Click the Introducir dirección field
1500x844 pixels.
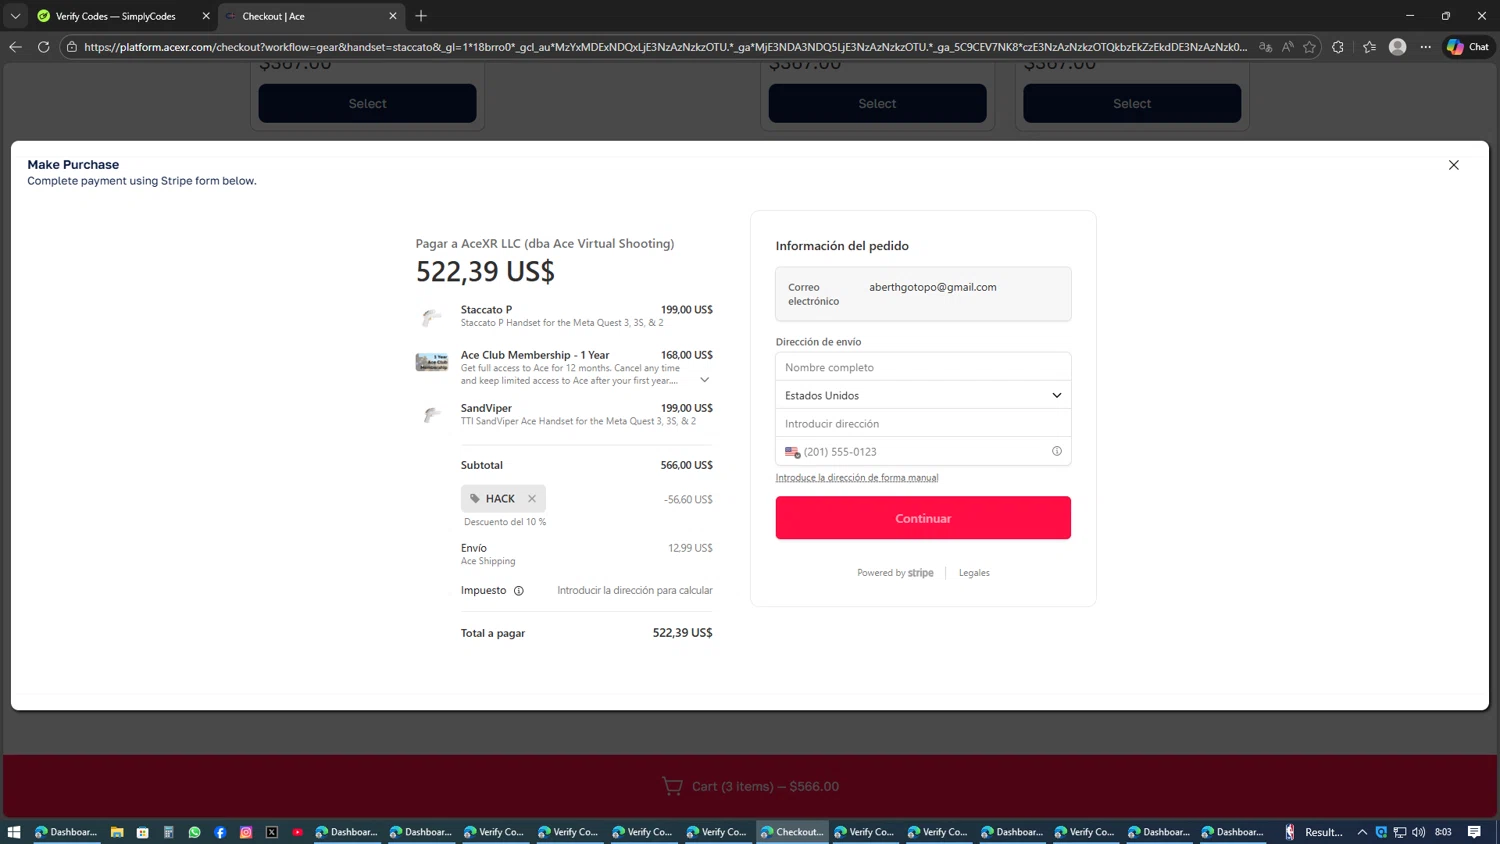pyautogui.click(x=923, y=423)
